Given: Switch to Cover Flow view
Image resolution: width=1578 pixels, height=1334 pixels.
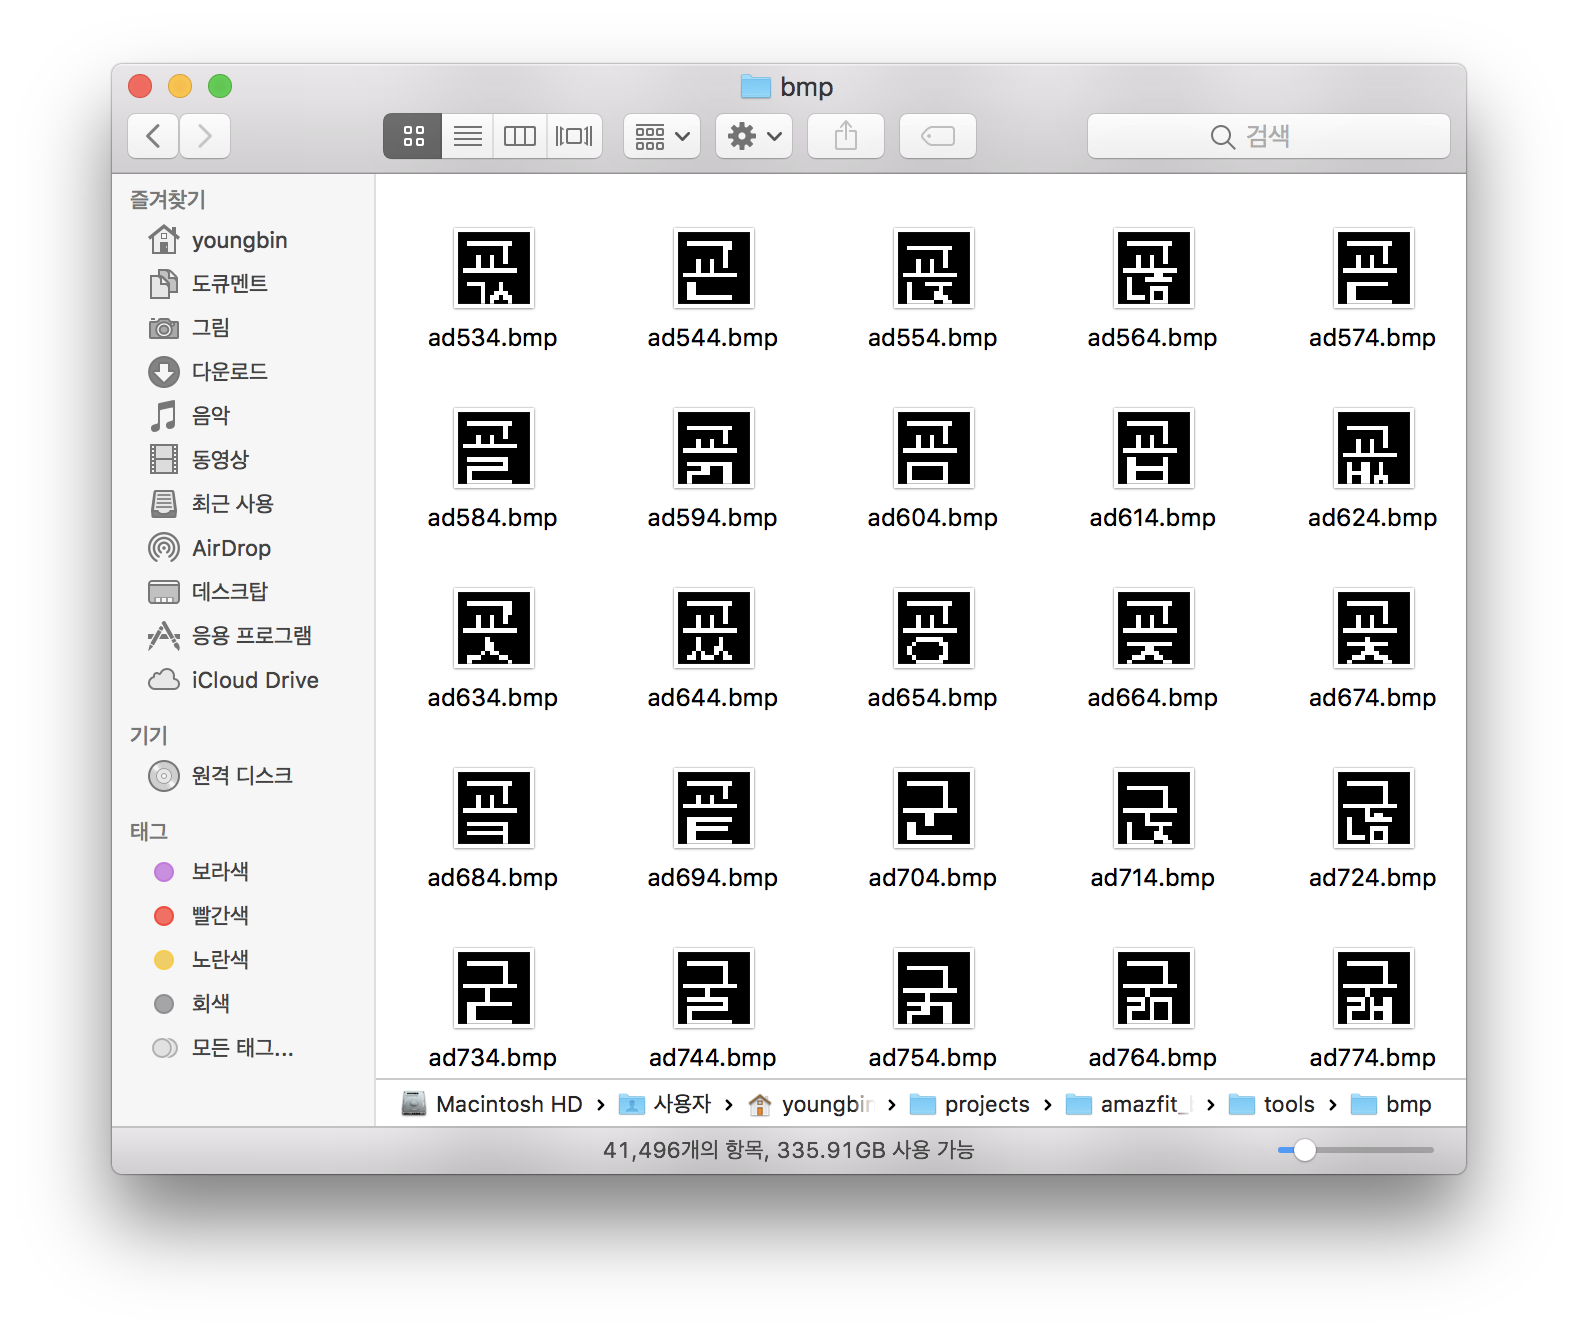Looking at the screenshot, I should (x=574, y=136).
